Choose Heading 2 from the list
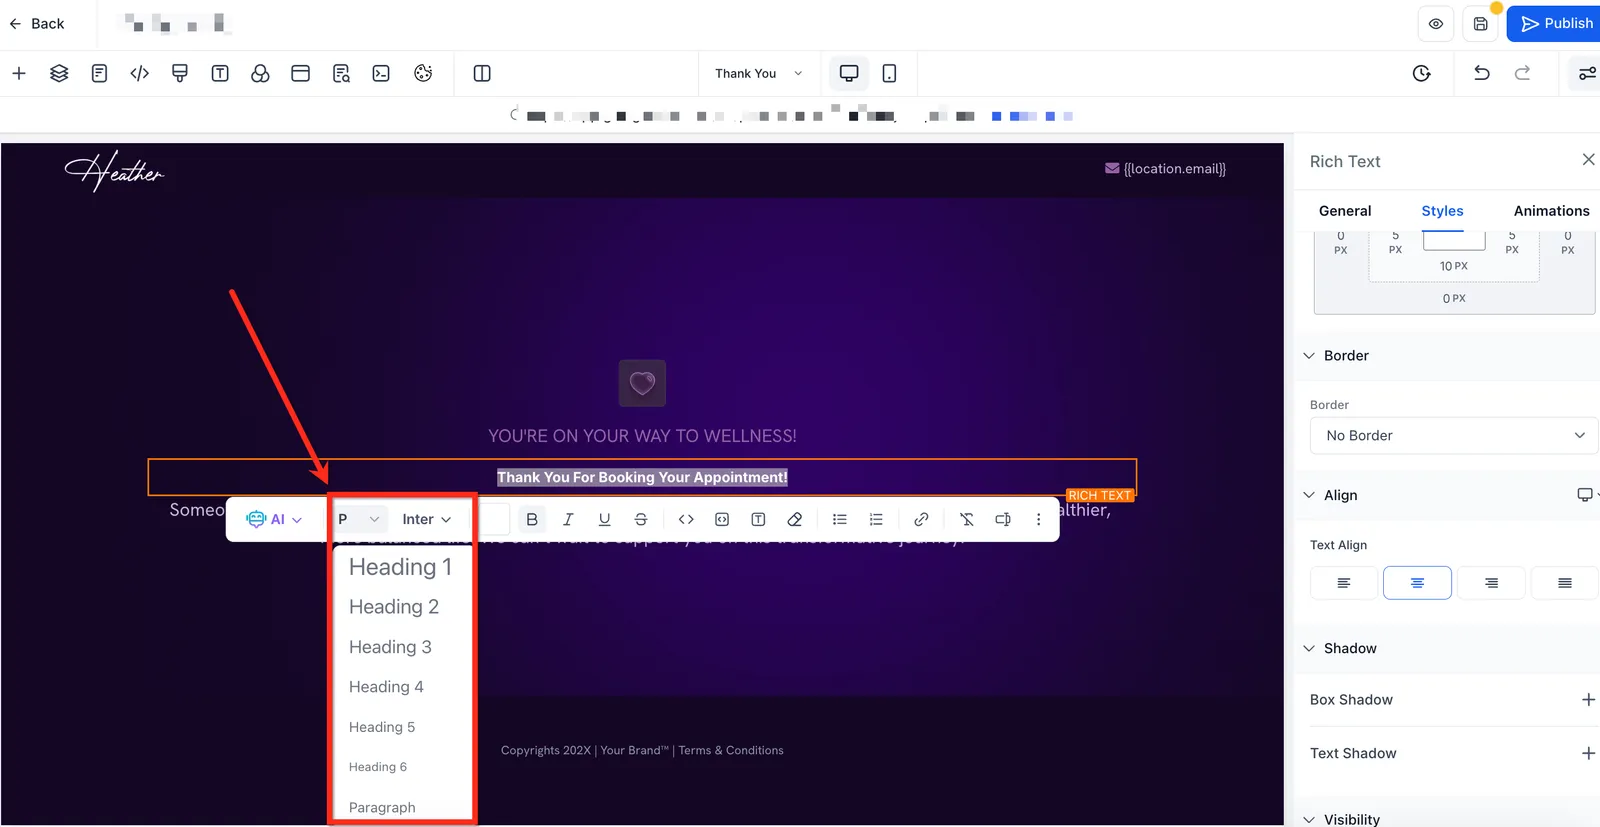Screen dimensions: 1600x827 coord(394,607)
